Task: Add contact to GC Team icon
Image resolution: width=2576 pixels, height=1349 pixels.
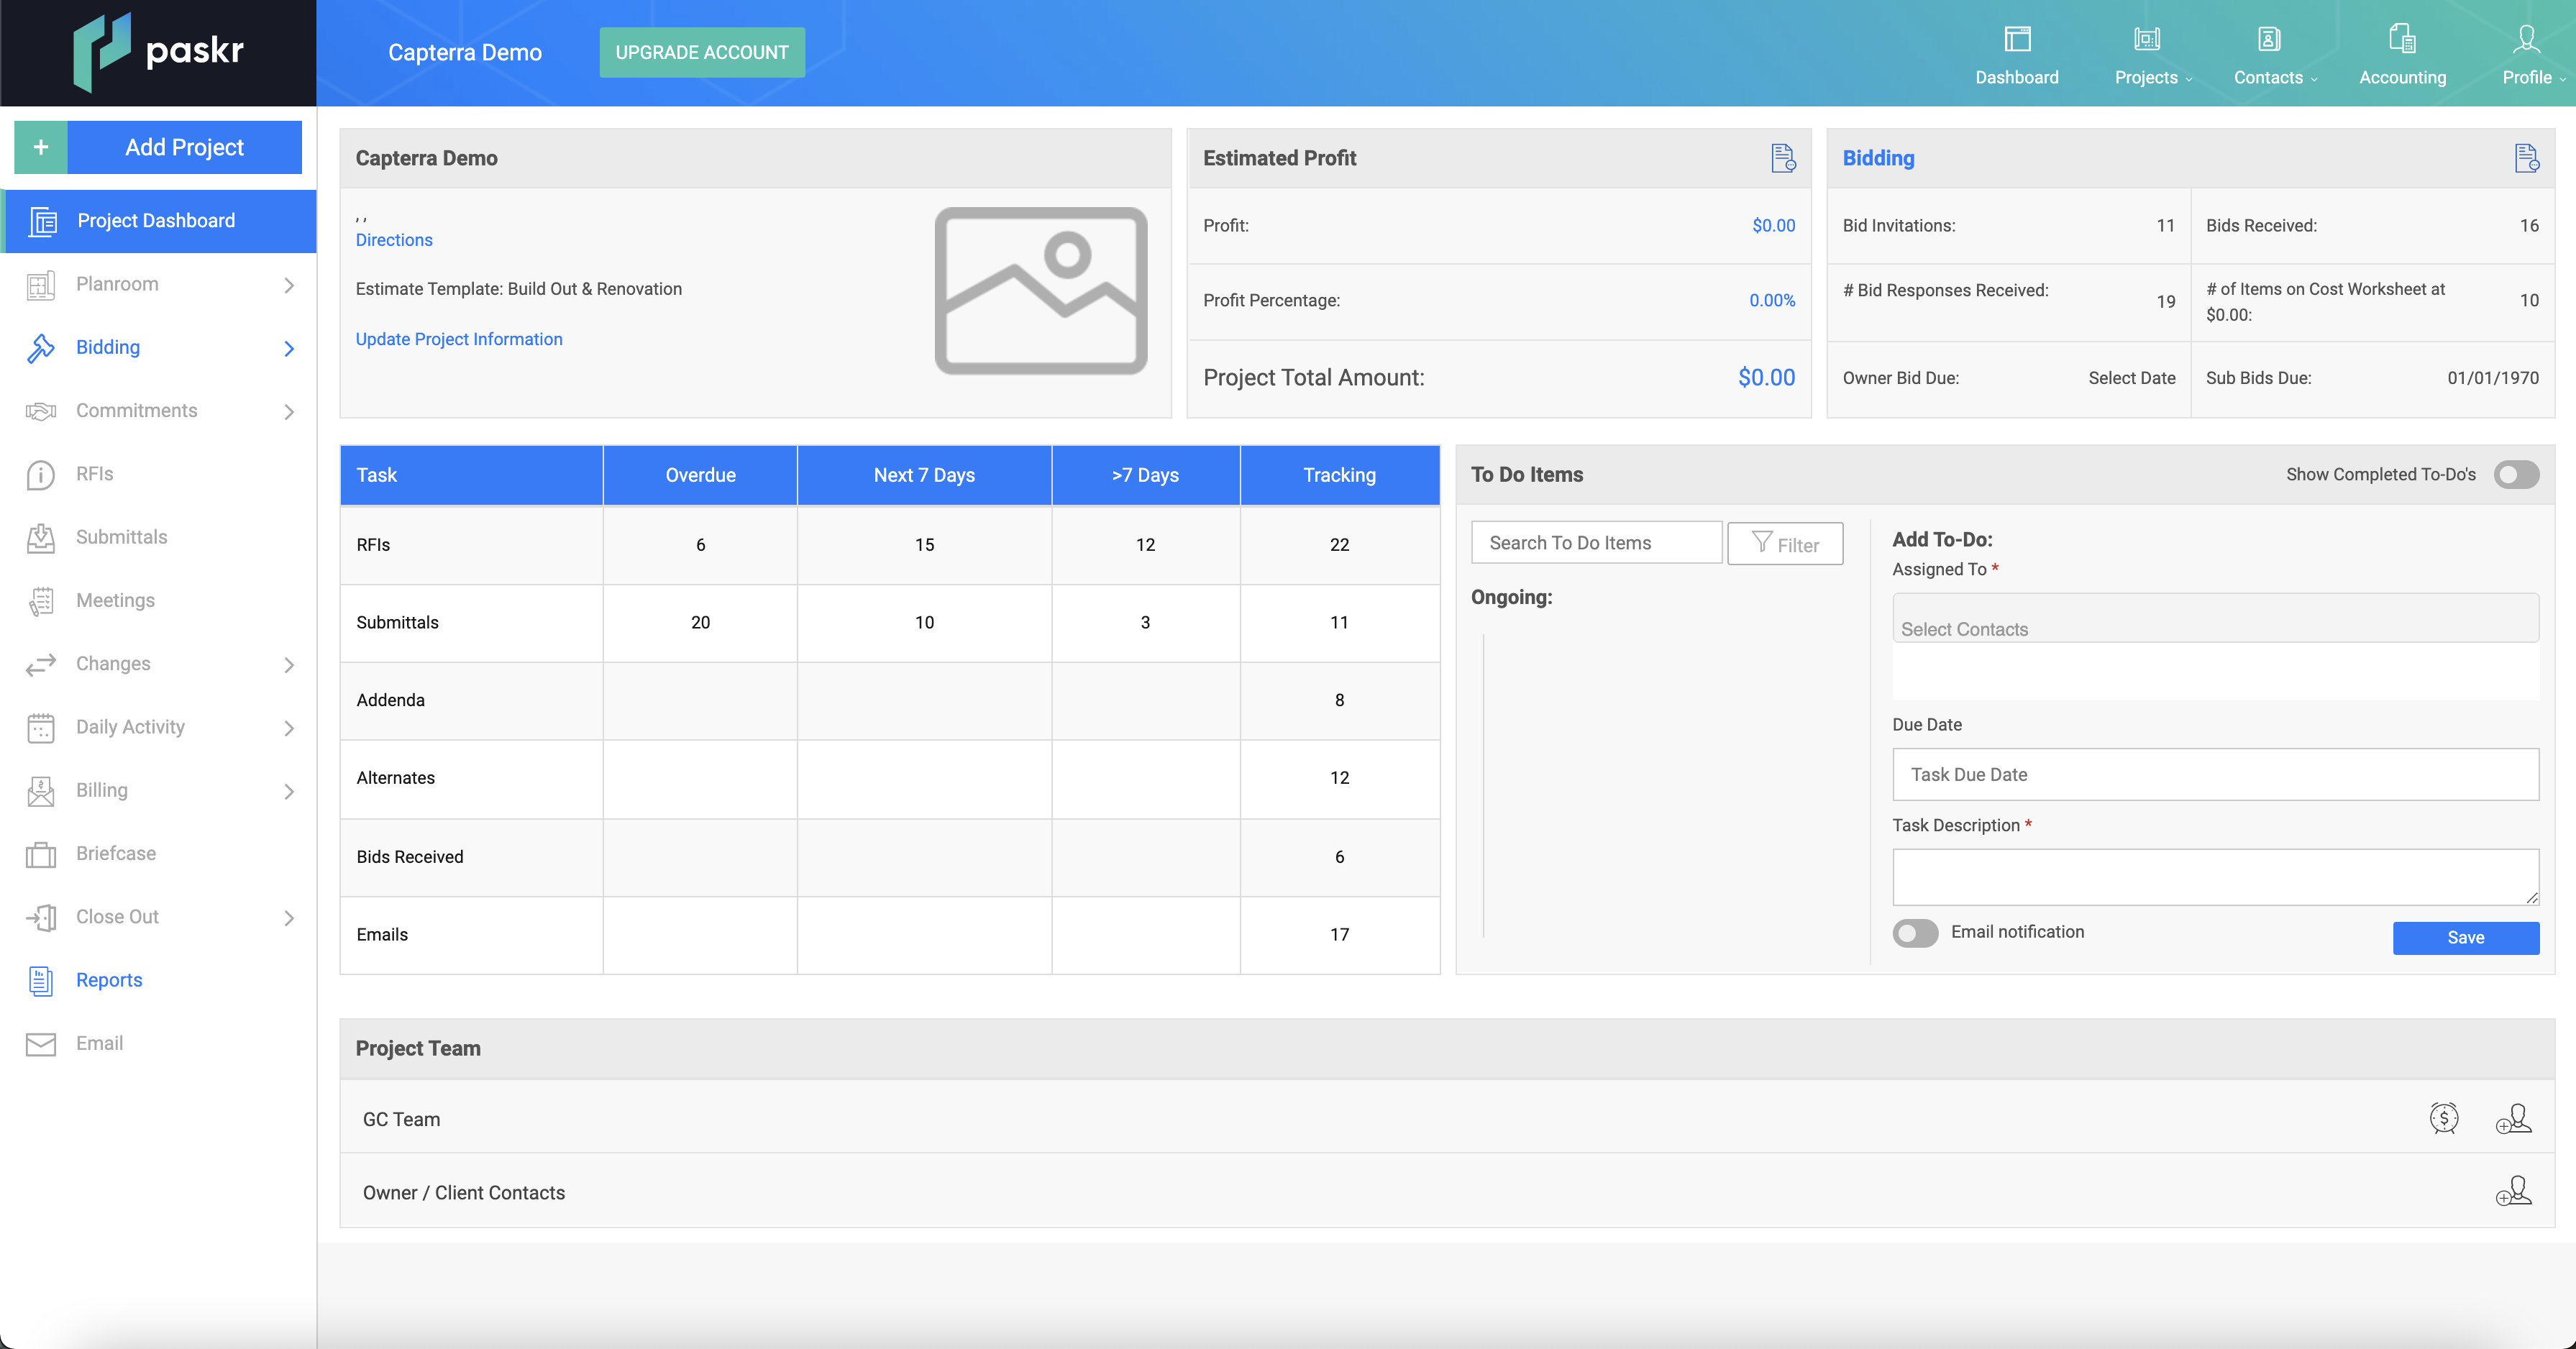Action: (x=2513, y=1118)
